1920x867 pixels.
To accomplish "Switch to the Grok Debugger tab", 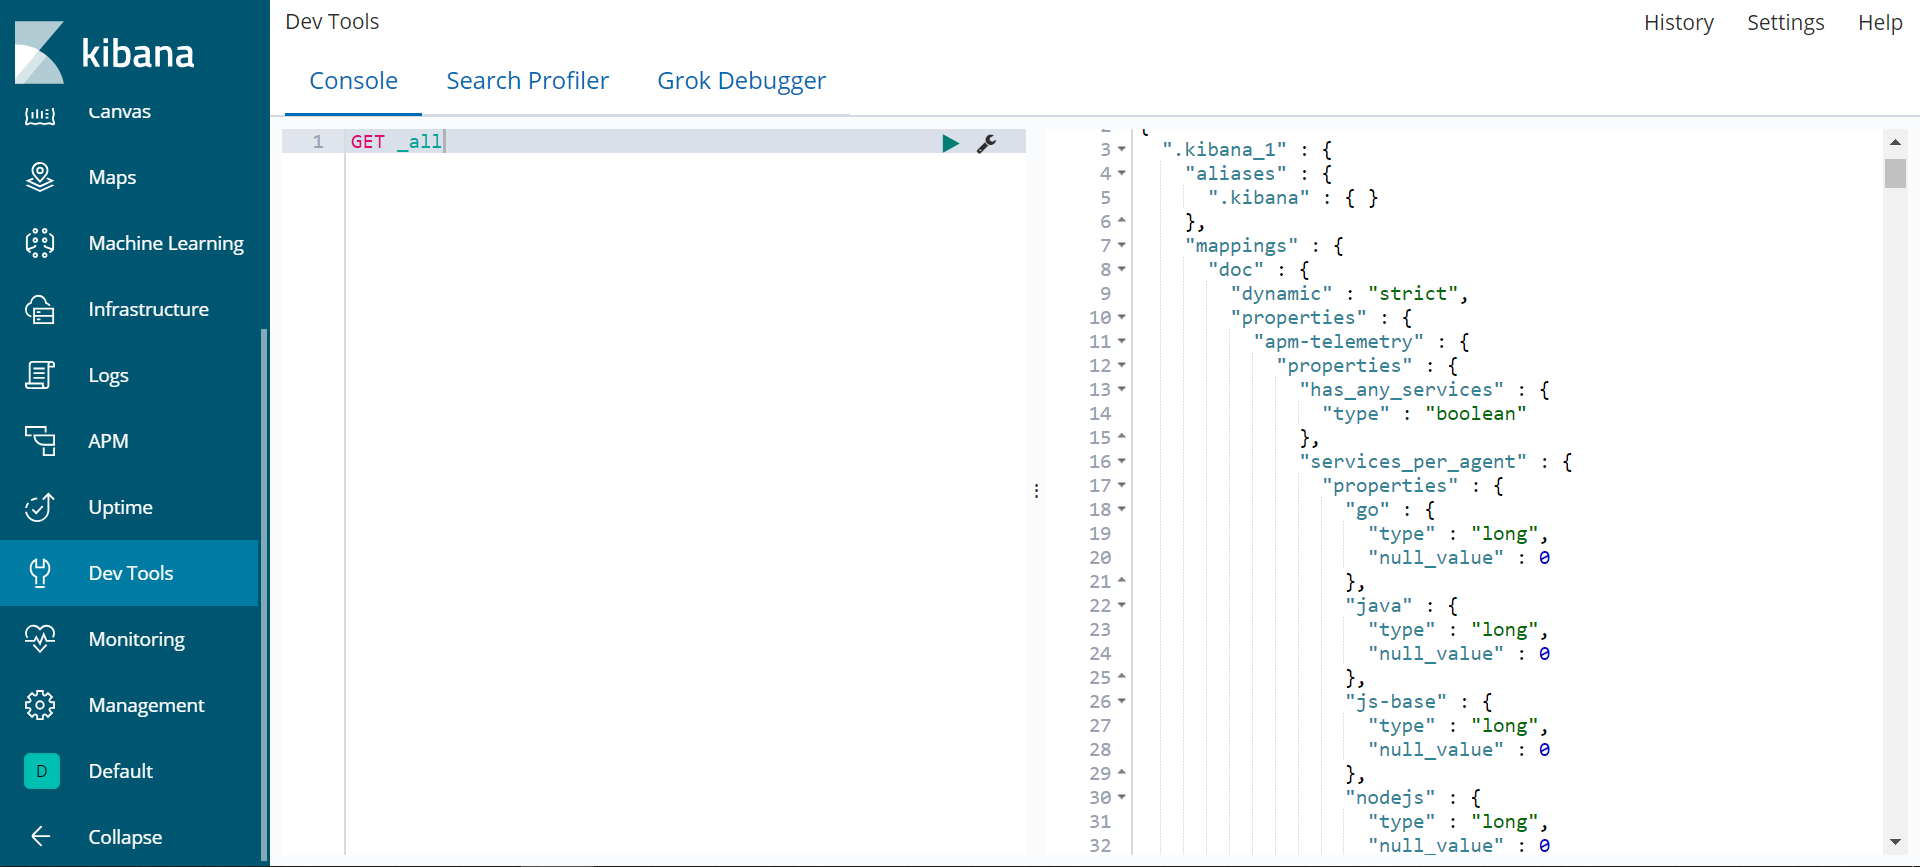I will click(741, 81).
